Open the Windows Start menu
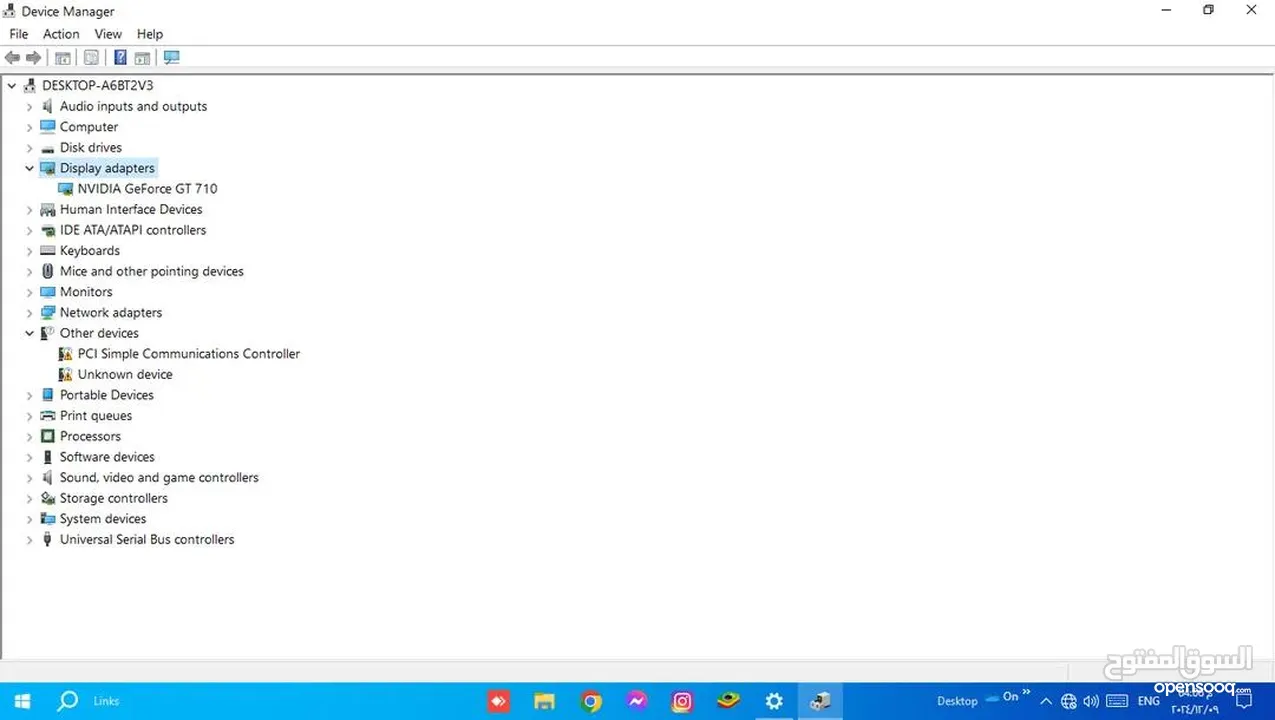1275x720 pixels. coord(21,701)
